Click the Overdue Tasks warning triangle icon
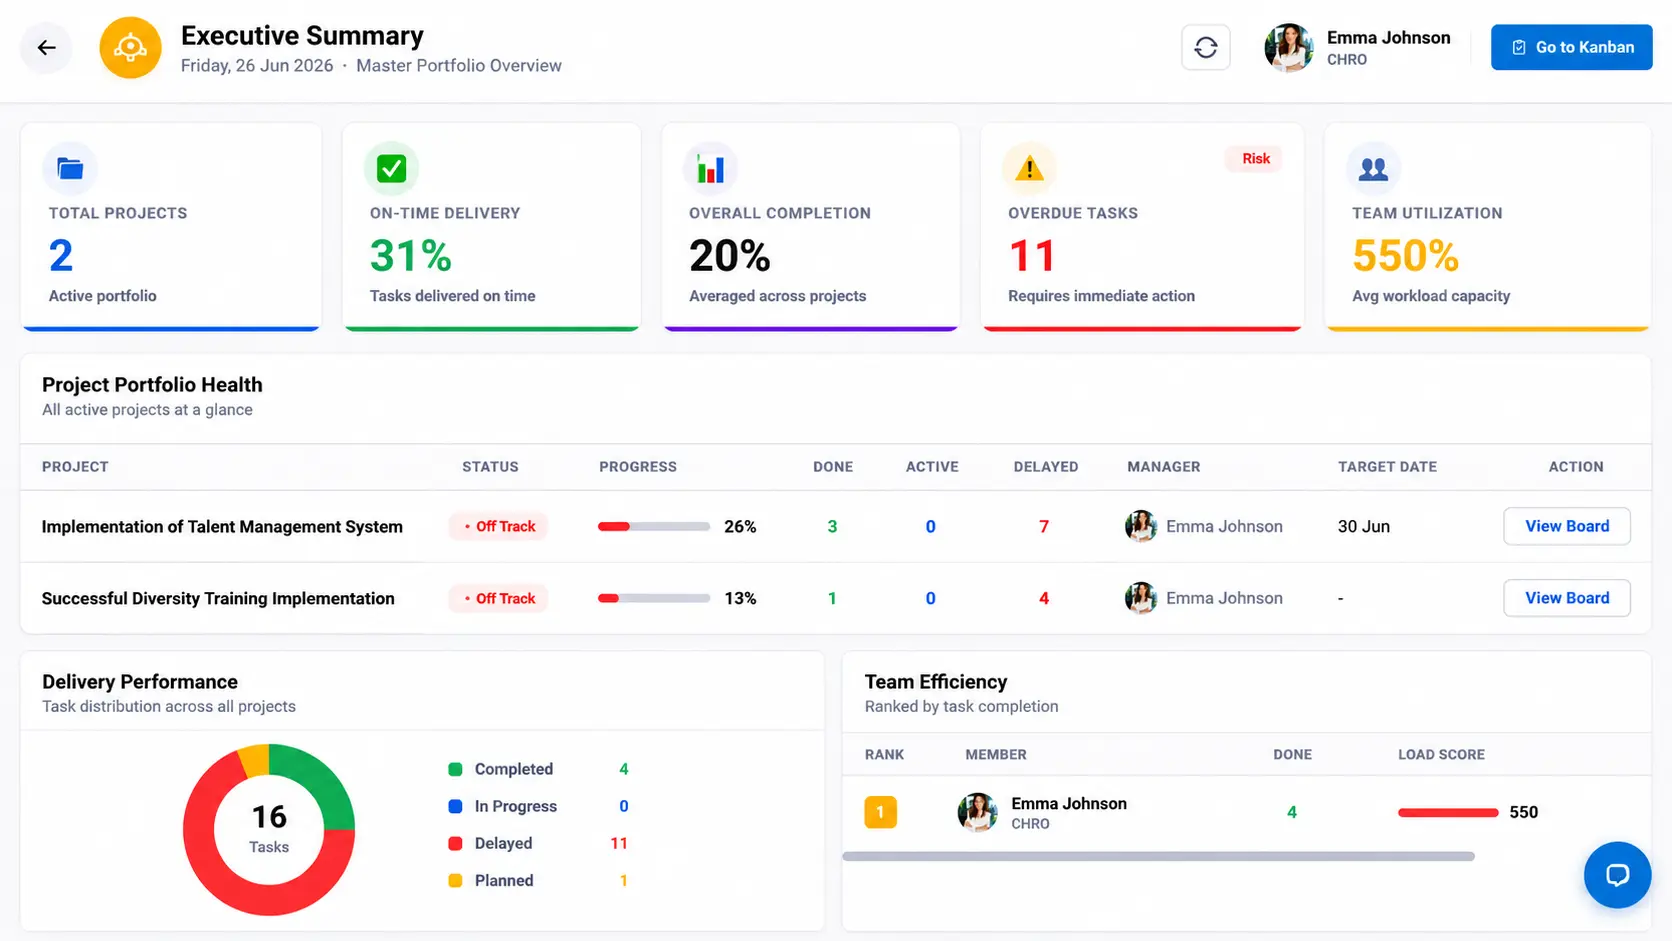Image resolution: width=1672 pixels, height=941 pixels. pos(1029,168)
